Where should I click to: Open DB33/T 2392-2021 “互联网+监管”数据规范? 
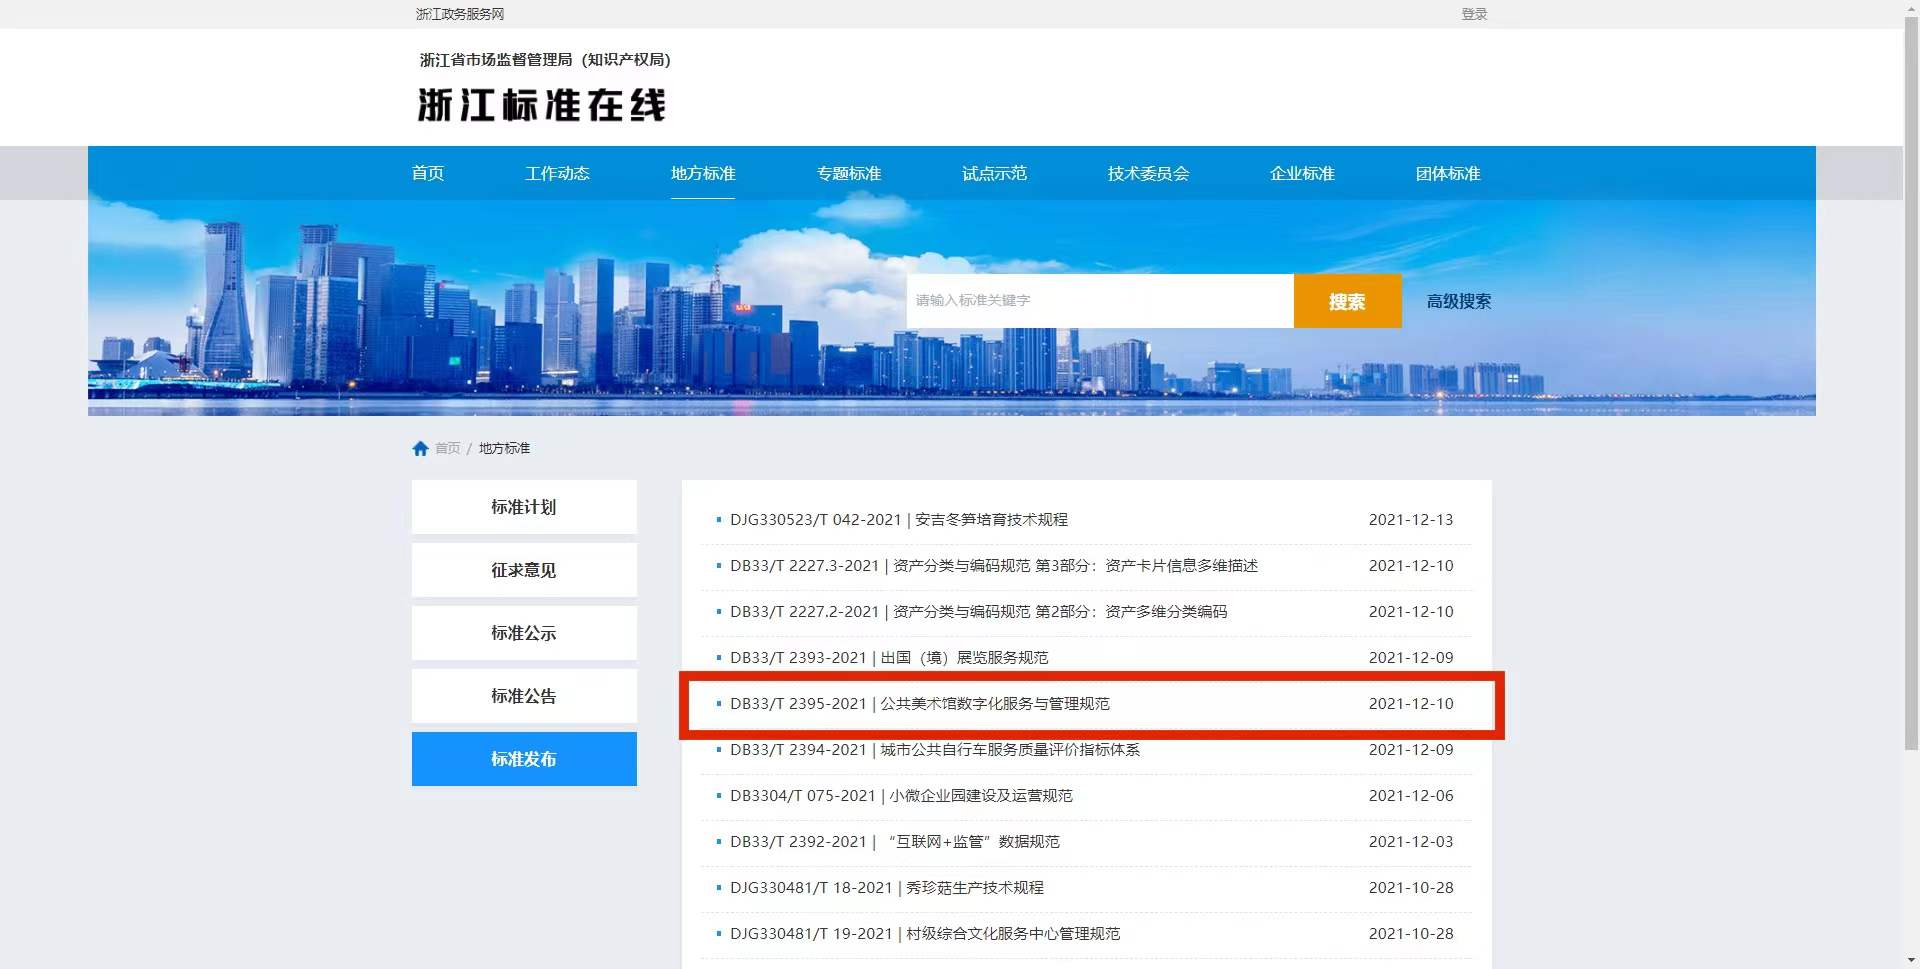tap(895, 842)
